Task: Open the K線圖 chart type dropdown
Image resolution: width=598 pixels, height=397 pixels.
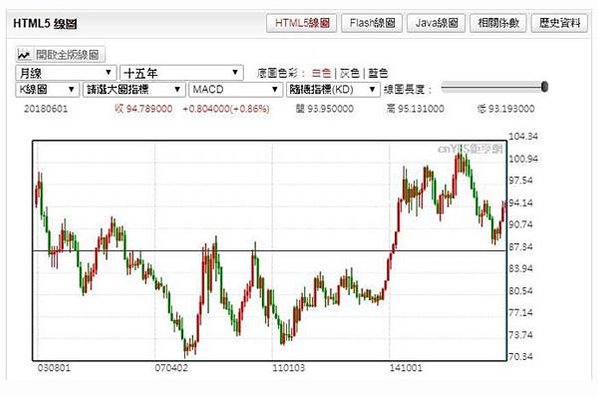Action: 48,90
